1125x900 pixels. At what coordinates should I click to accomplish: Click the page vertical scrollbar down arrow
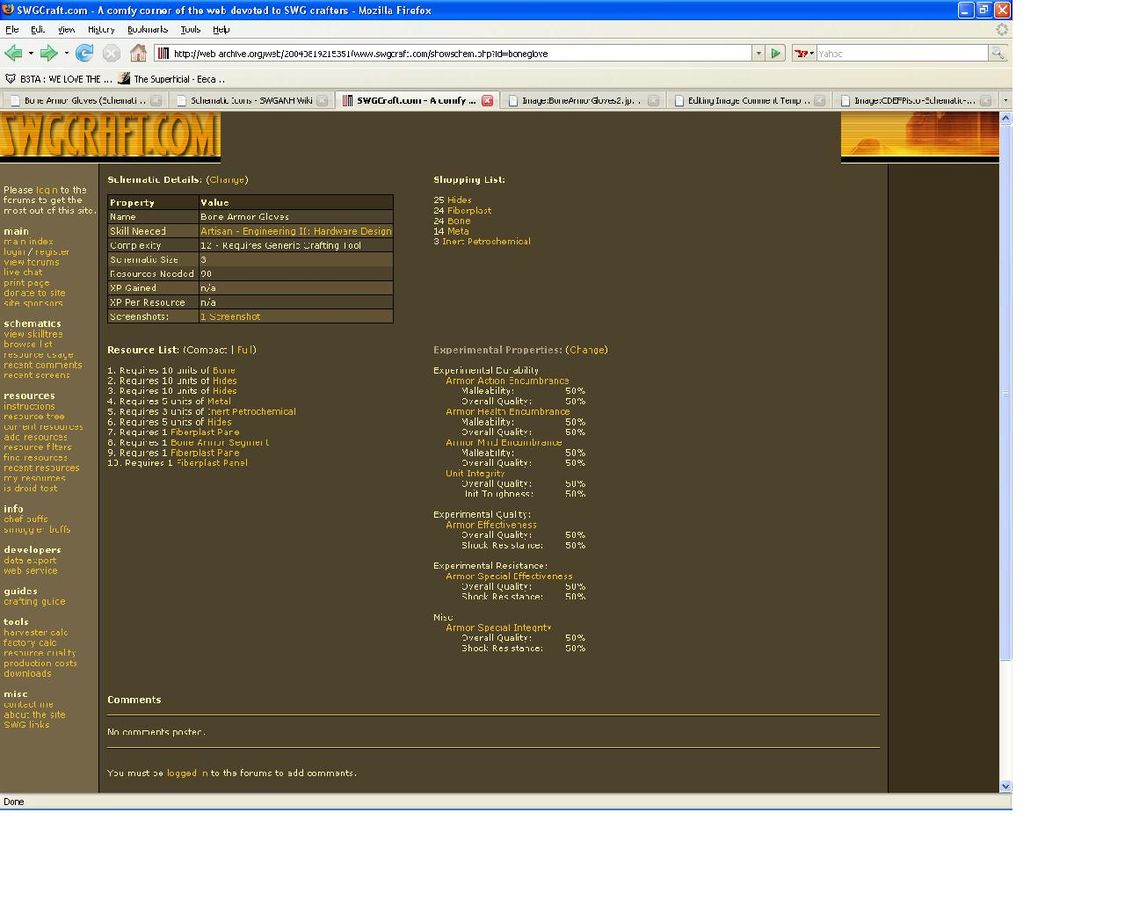1005,786
